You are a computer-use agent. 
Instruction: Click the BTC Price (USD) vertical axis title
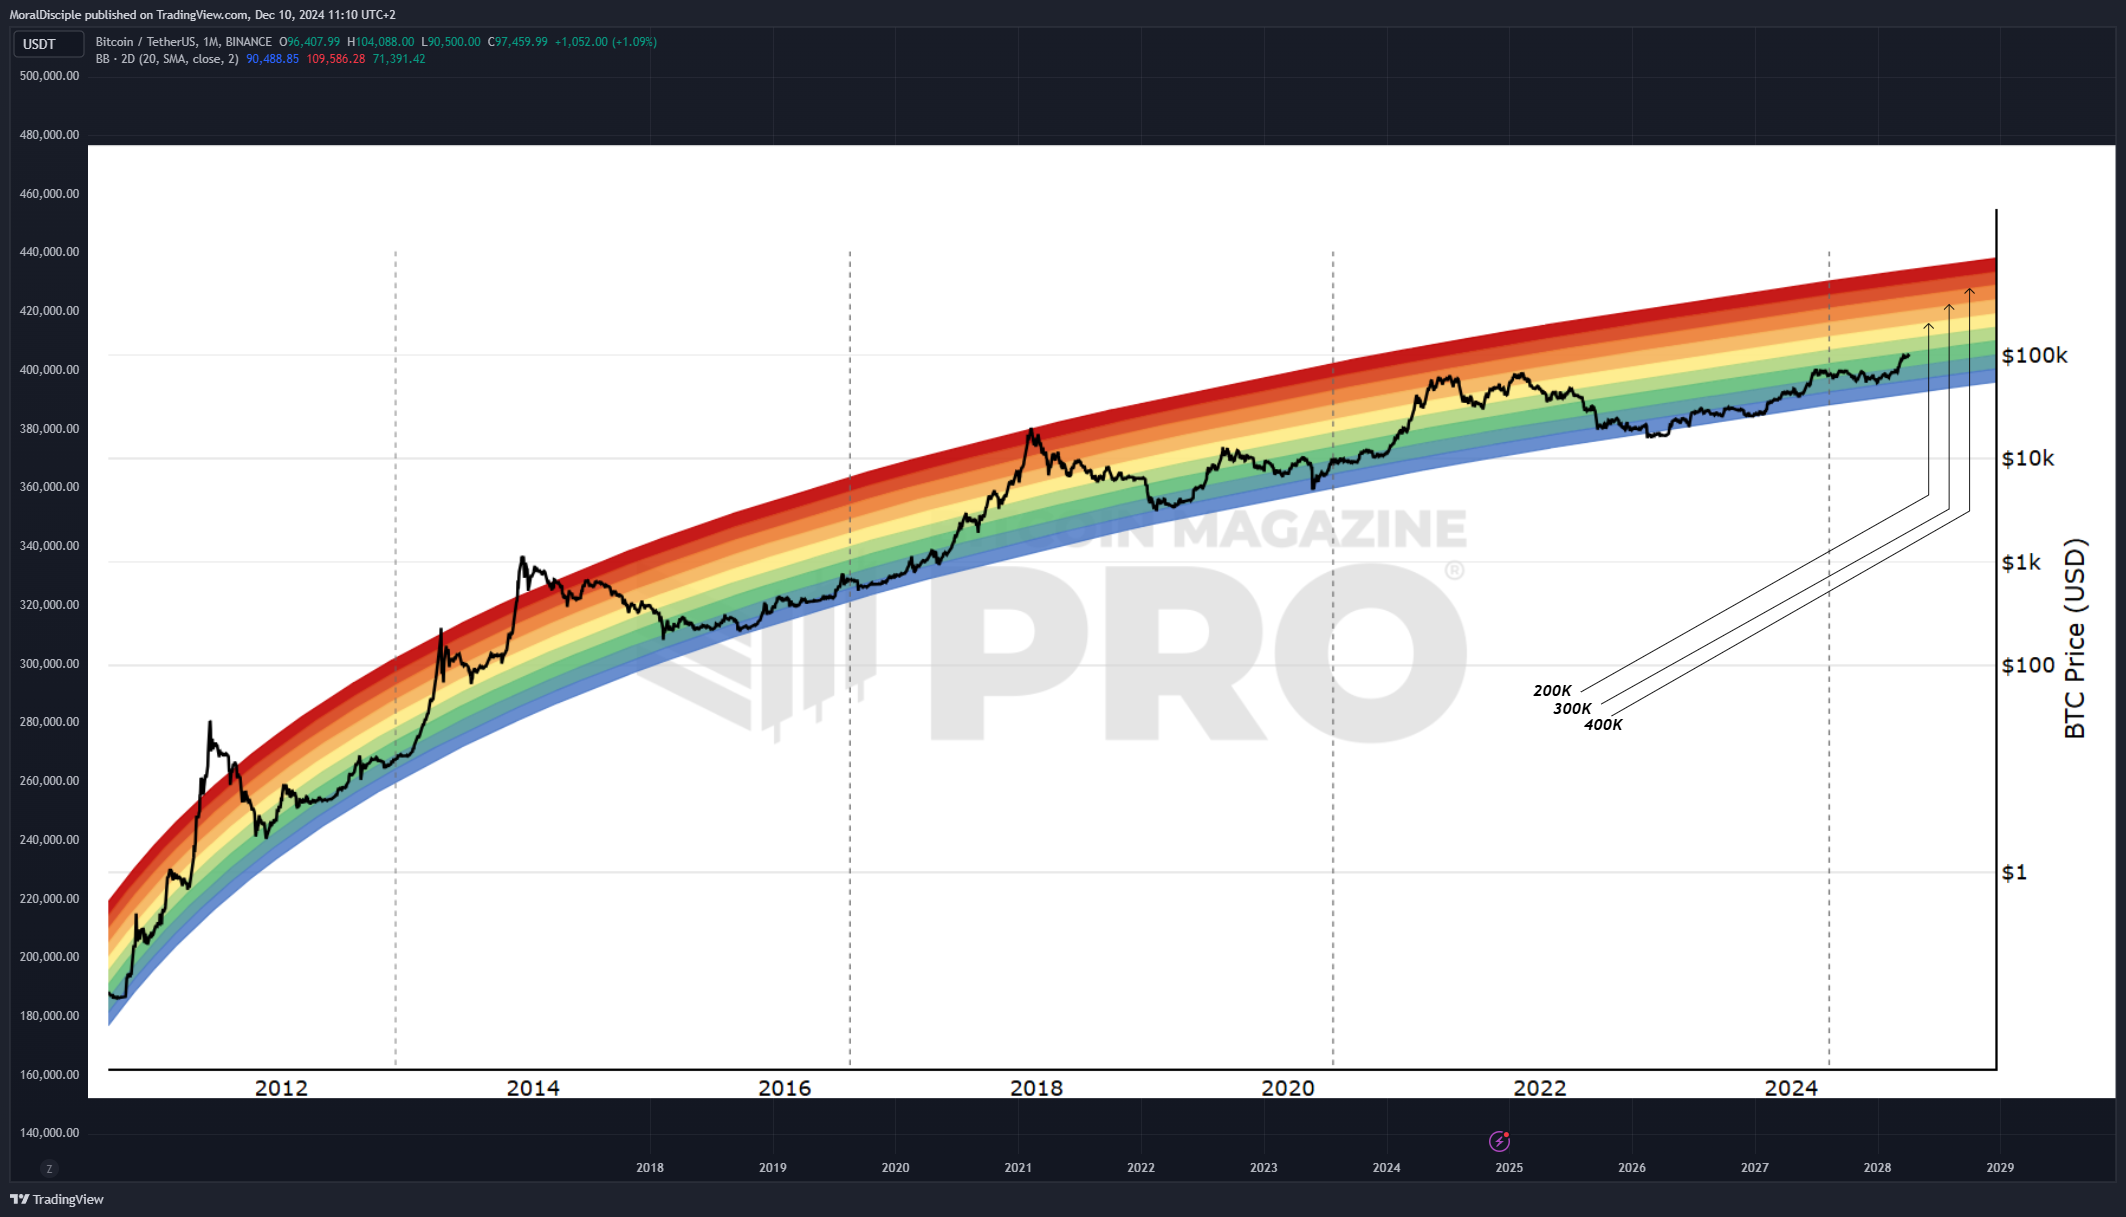(x=2076, y=639)
